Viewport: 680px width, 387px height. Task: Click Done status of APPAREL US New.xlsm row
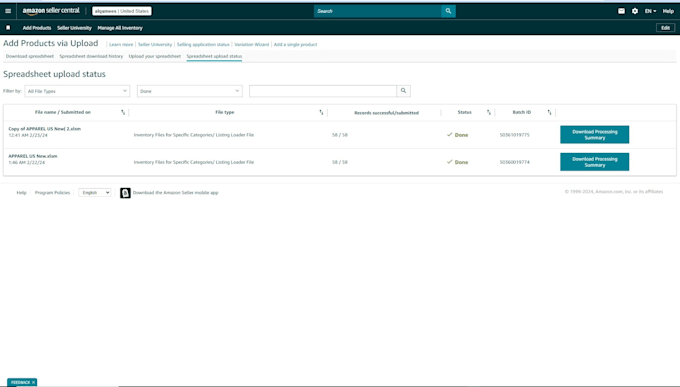(458, 162)
